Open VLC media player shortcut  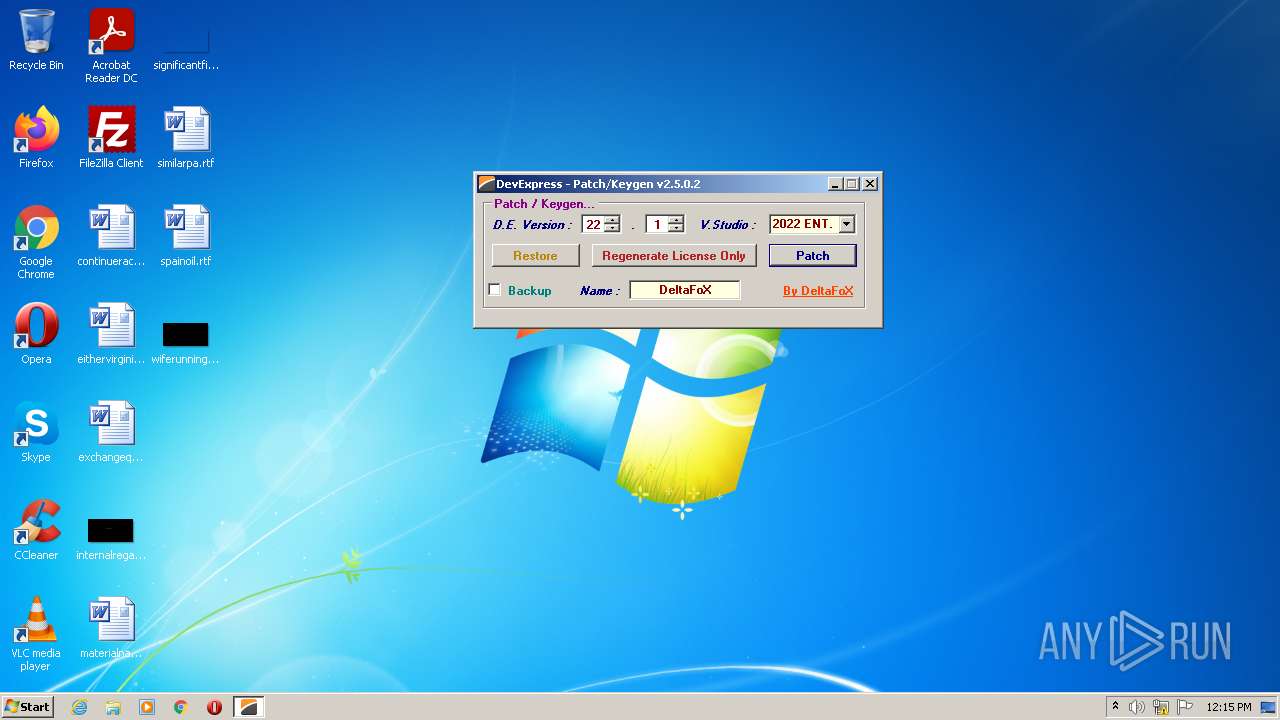(x=36, y=634)
